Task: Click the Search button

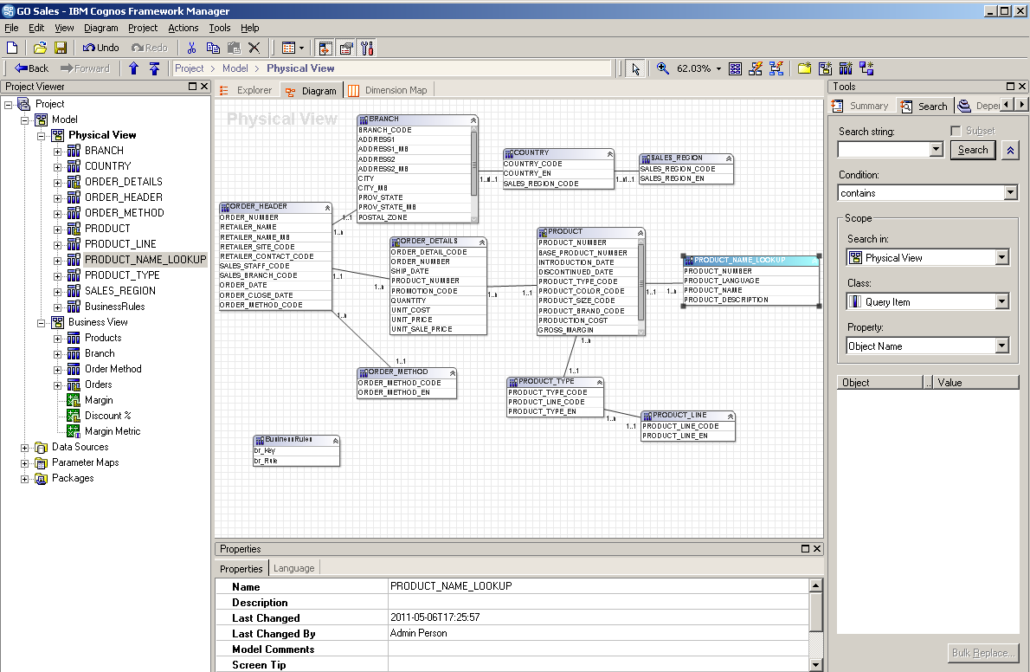Action: [x=973, y=150]
